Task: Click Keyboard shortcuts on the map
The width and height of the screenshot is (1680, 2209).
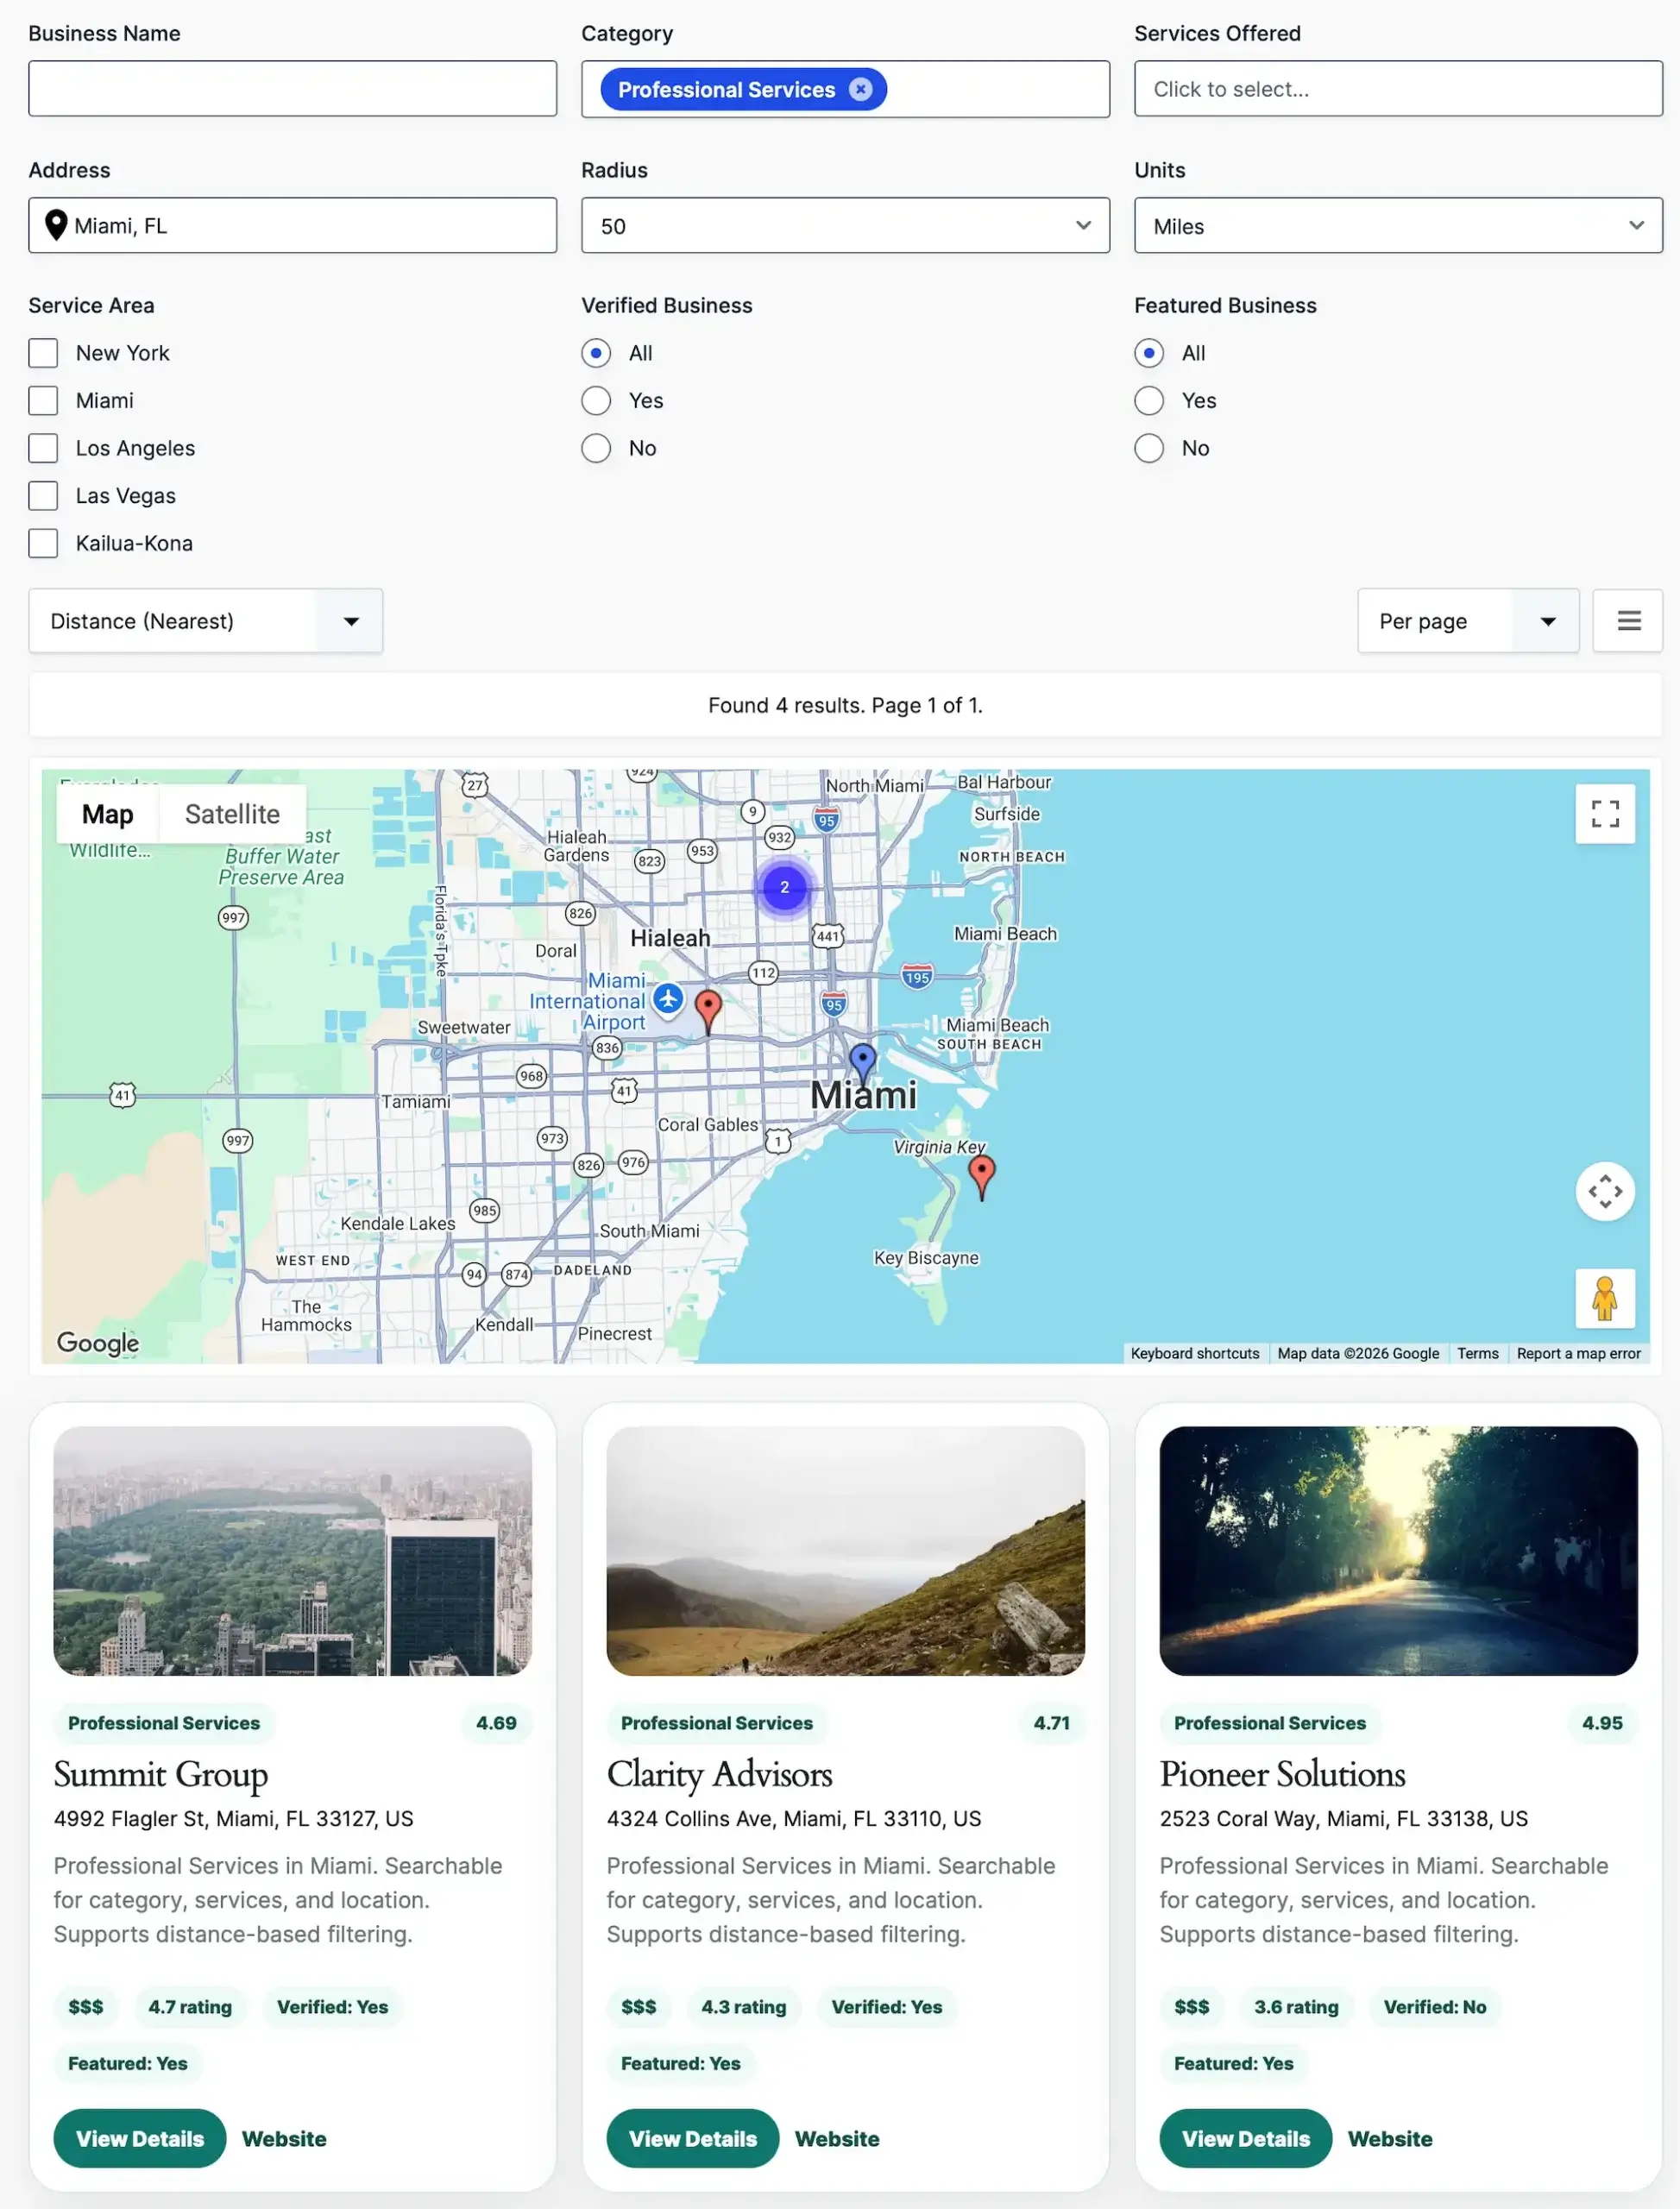Action: [x=1195, y=1353]
